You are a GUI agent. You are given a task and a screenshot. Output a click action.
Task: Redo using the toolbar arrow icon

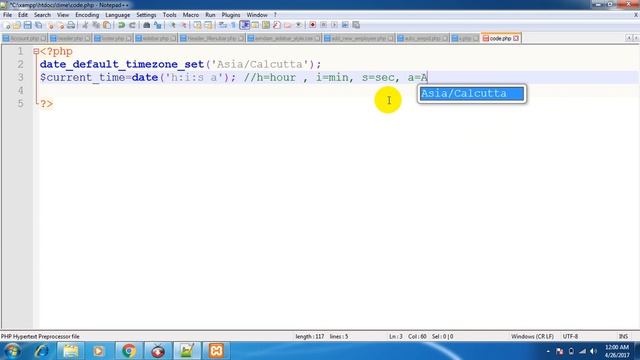click(x=132, y=25)
